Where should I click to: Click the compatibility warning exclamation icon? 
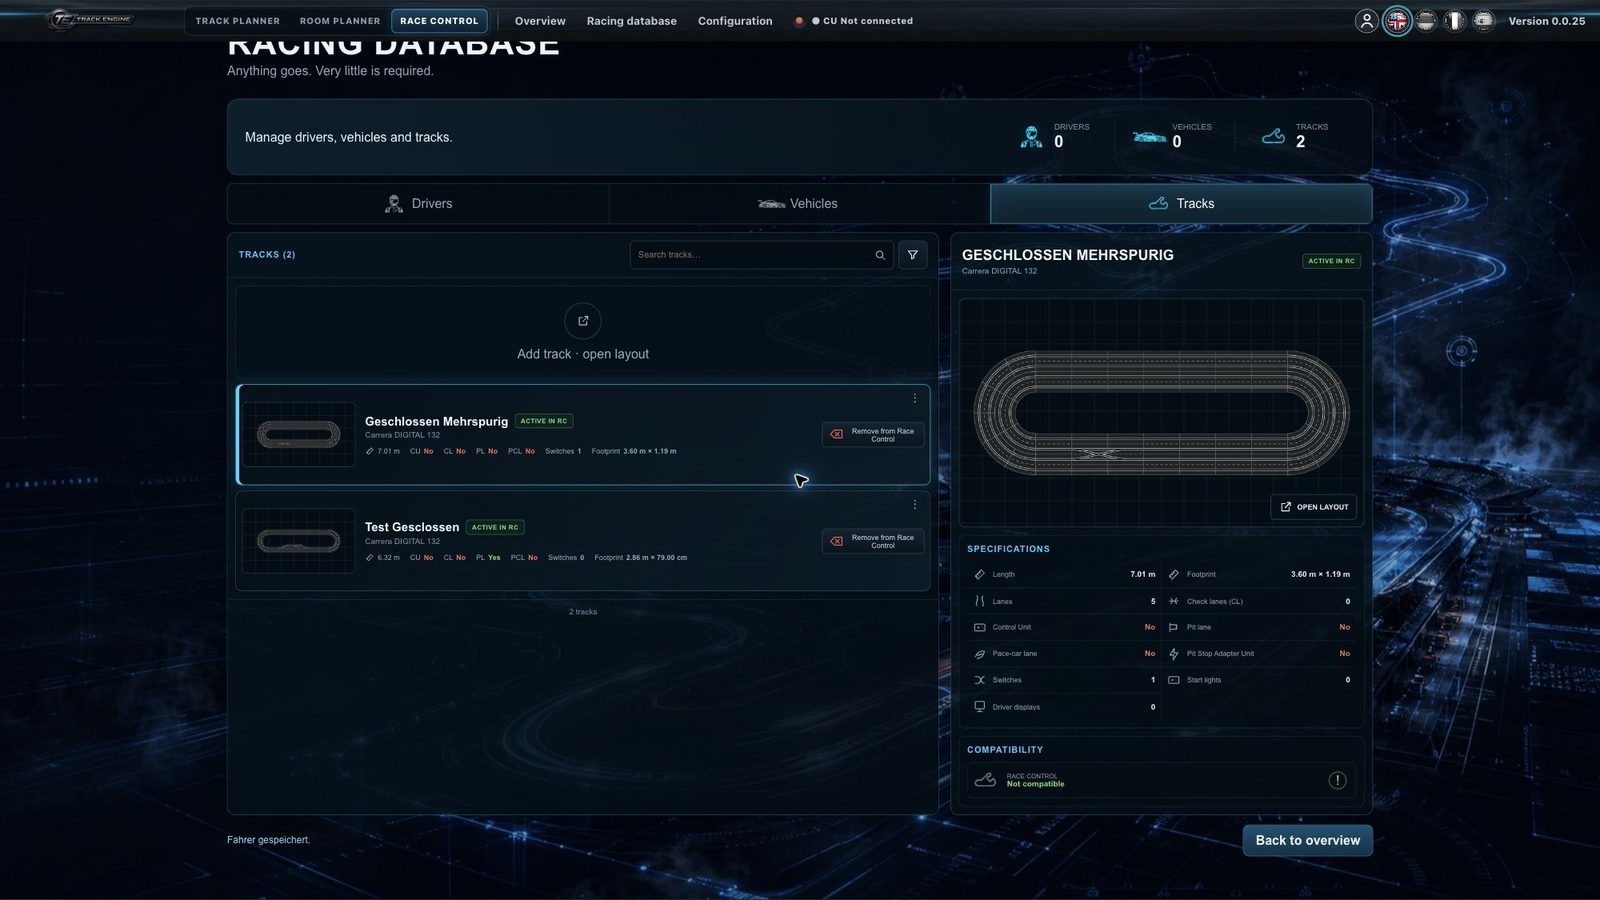coord(1337,780)
